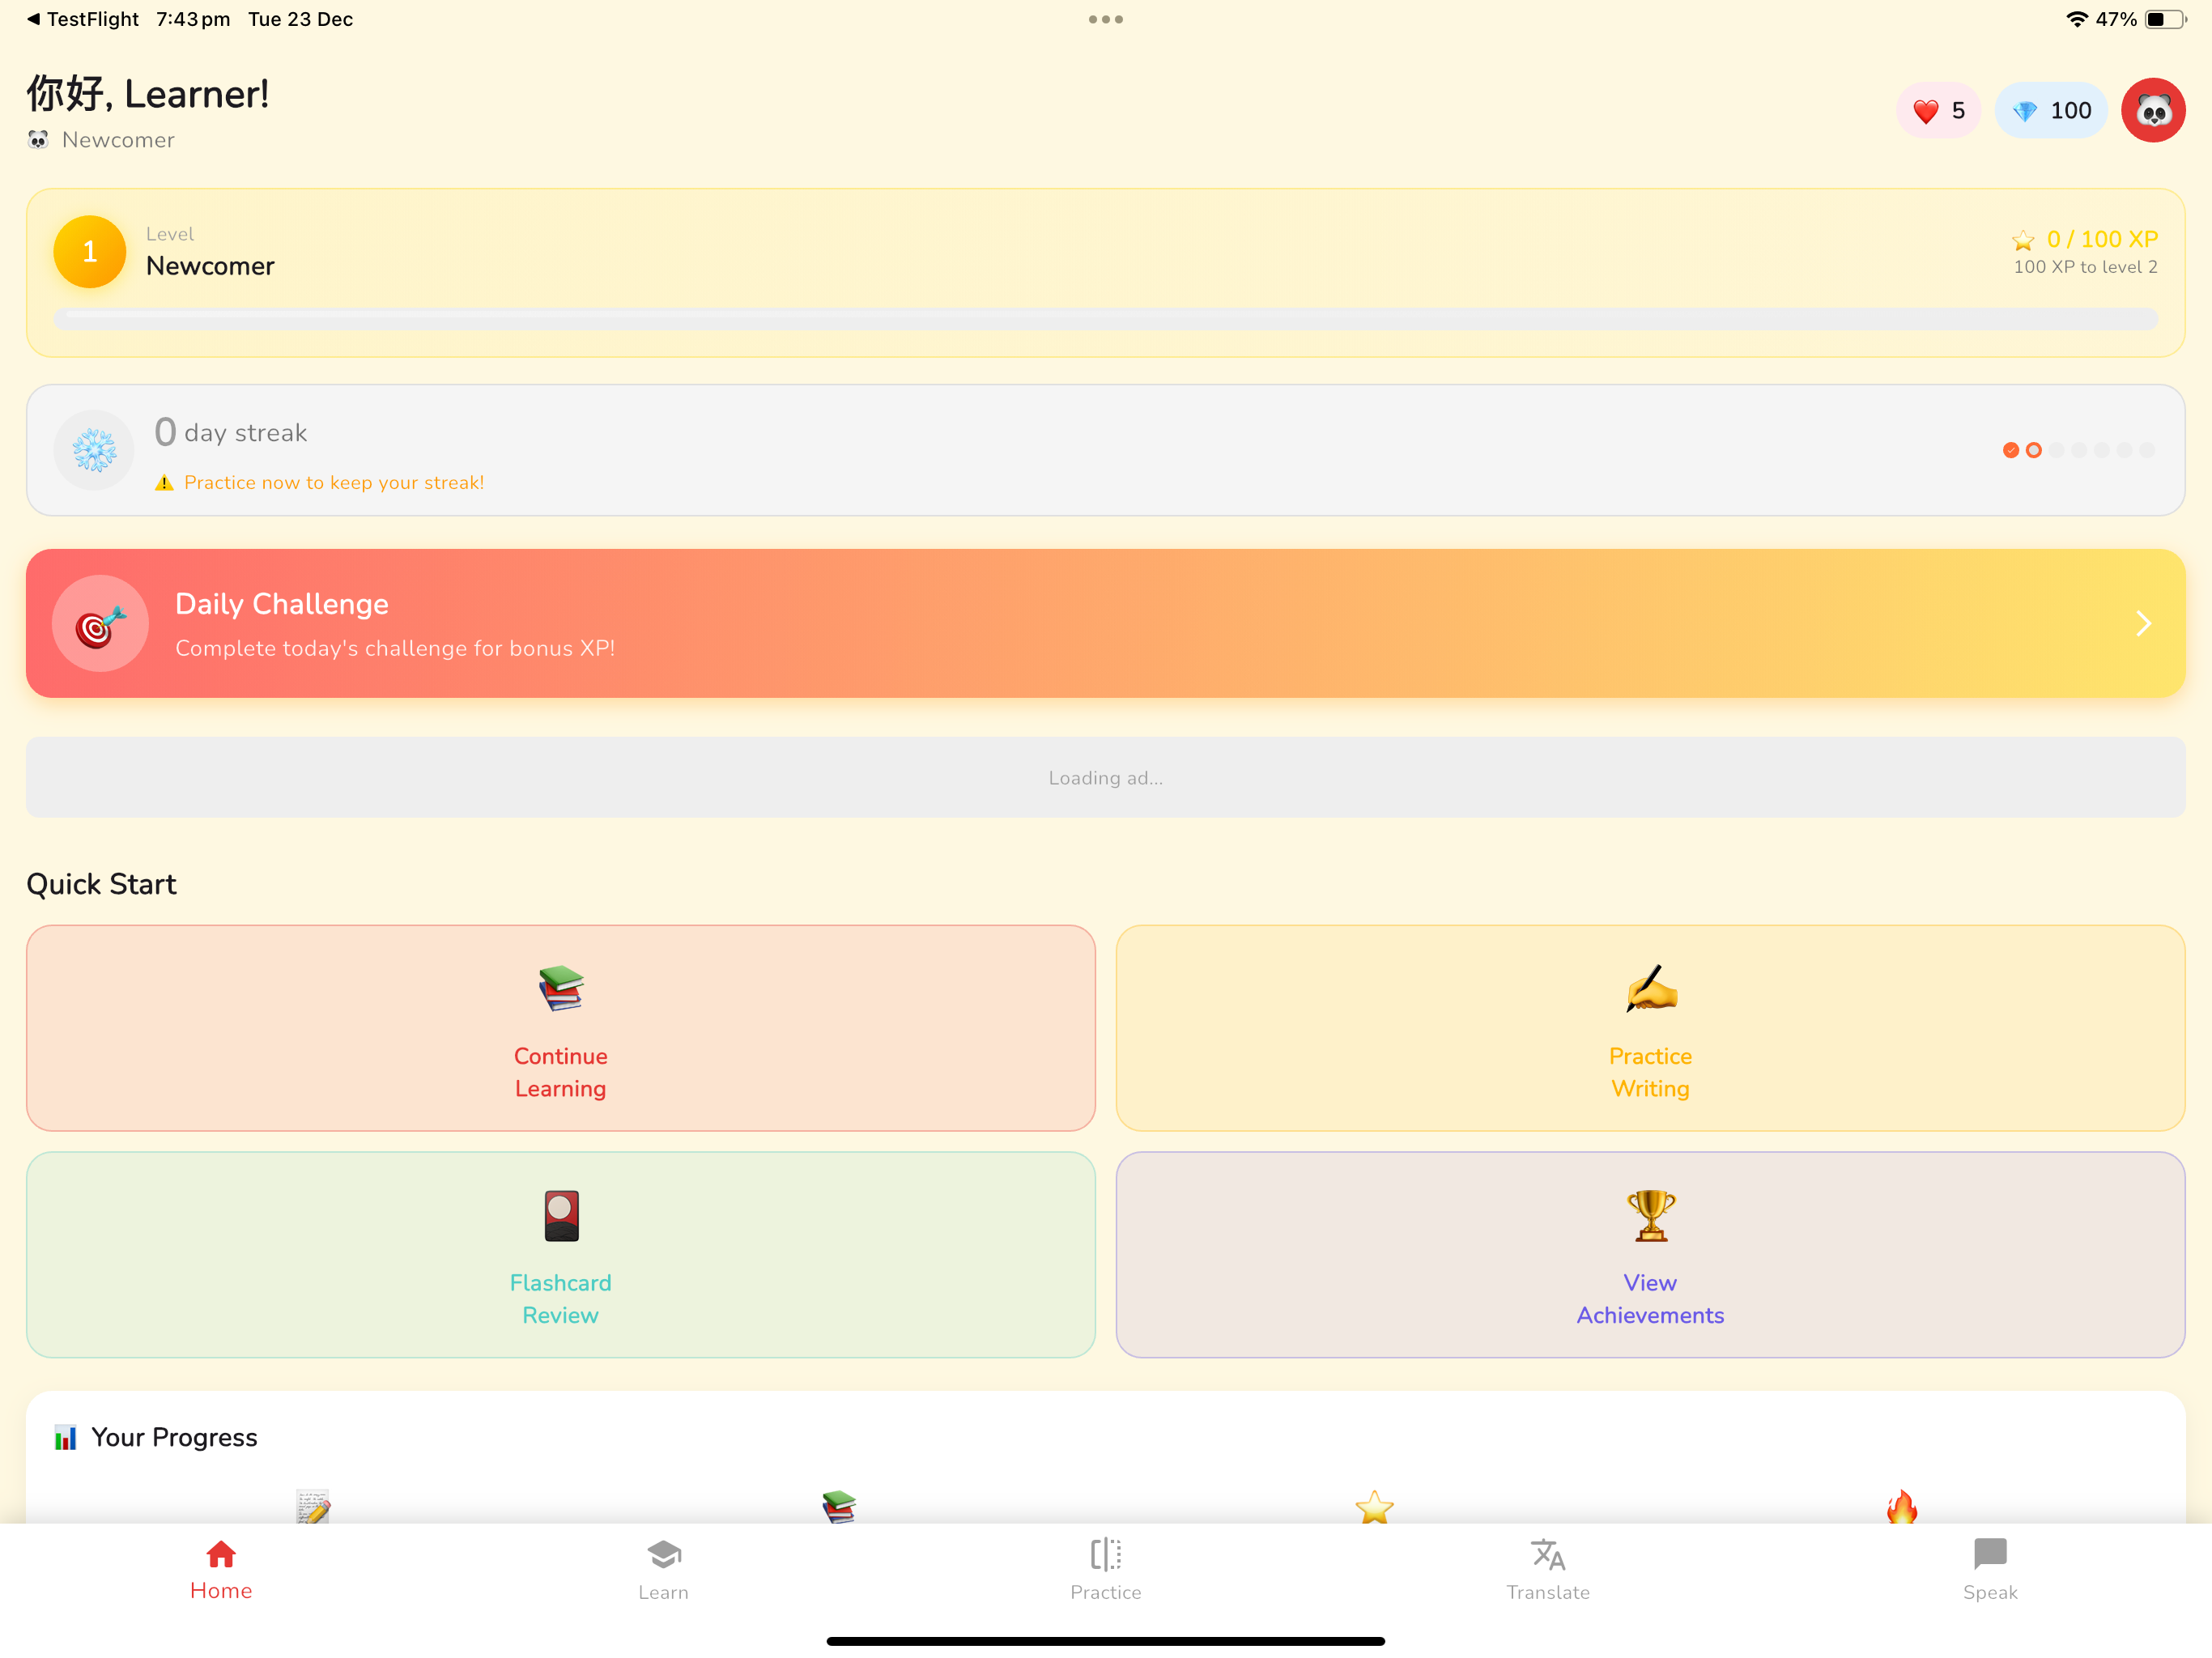Click the flame progress icon
This screenshot has height=1658, width=2212.
click(x=1901, y=1507)
